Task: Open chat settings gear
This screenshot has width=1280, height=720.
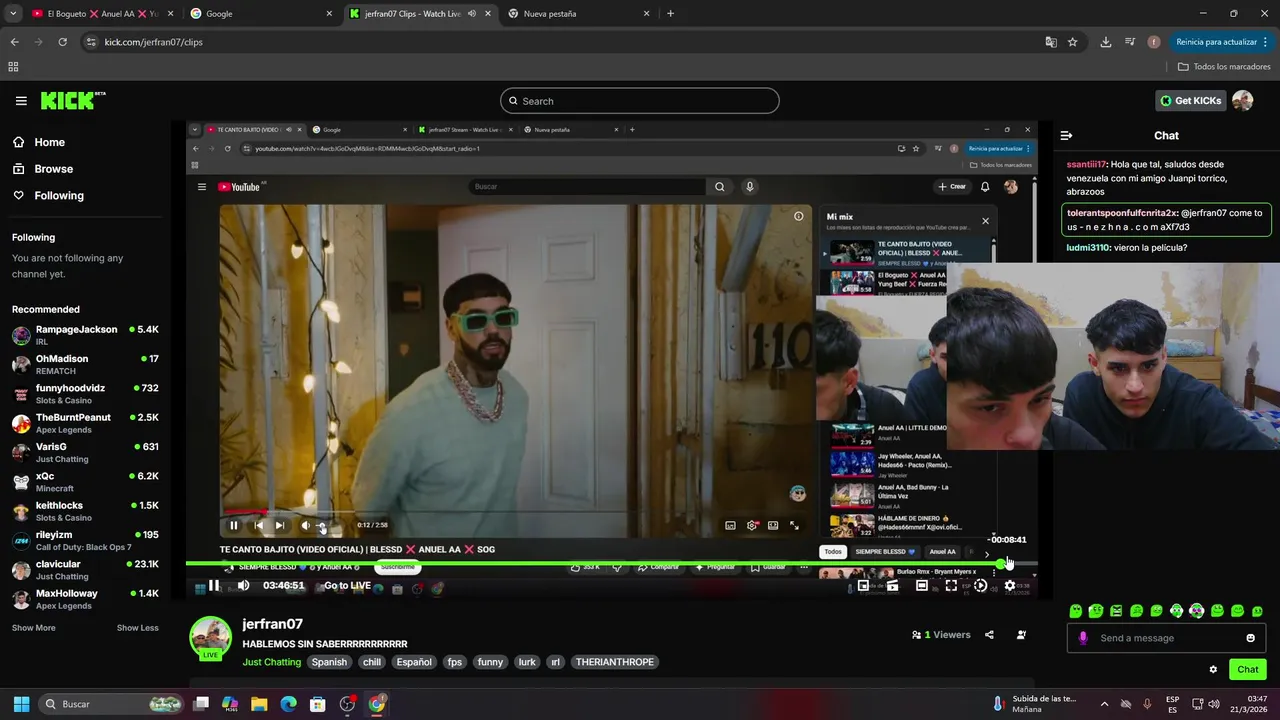Action: pyautogui.click(x=1213, y=670)
